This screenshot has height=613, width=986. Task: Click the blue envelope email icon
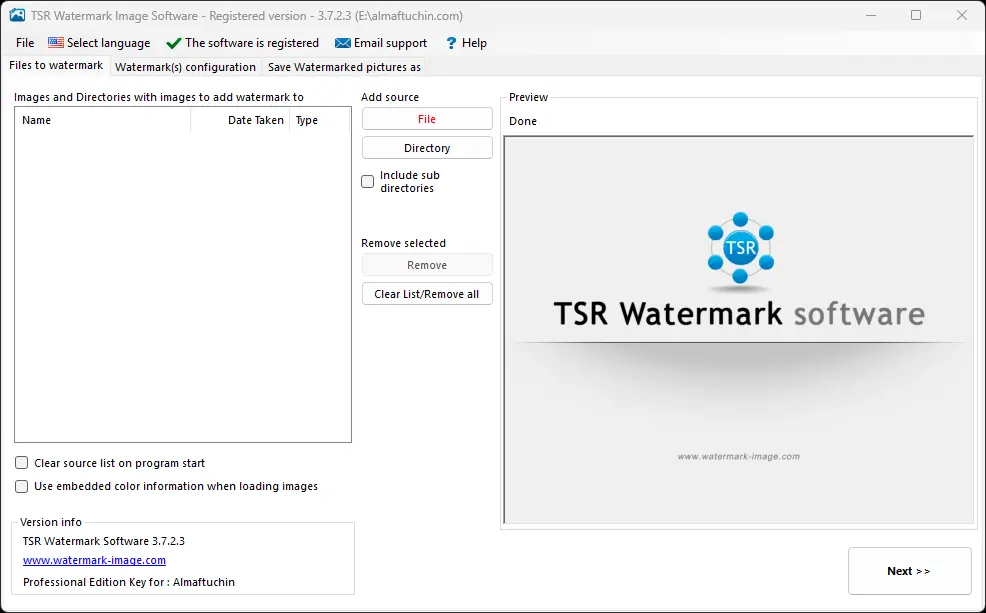pos(343,43)
